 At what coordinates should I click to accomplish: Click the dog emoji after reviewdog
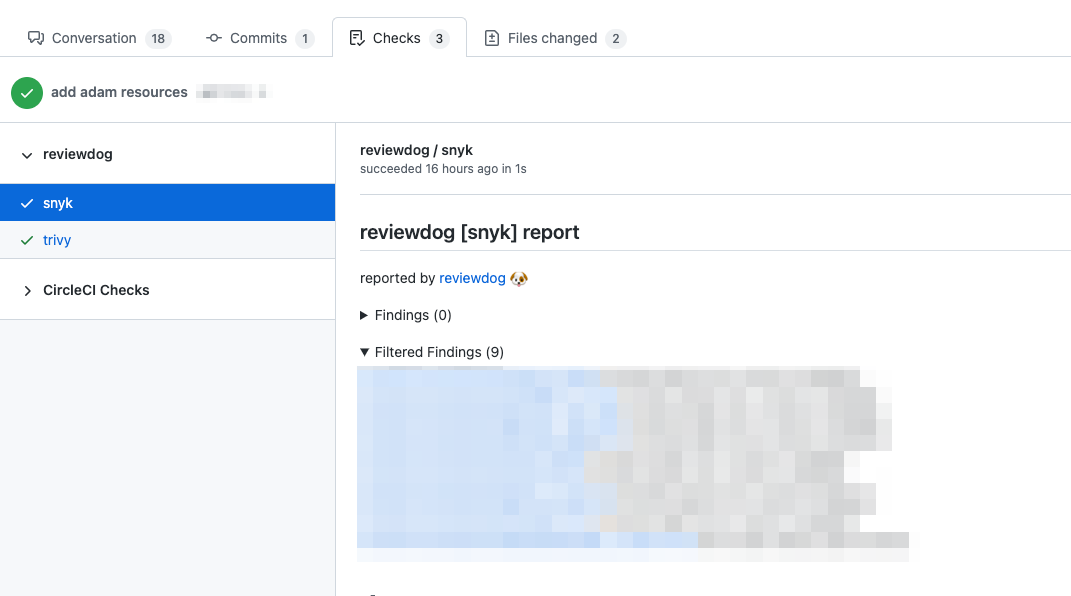click(518, 279)
